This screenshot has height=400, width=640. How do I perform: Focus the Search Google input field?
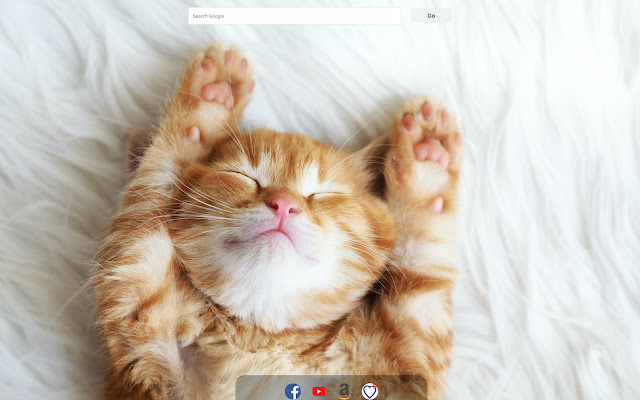294,16
